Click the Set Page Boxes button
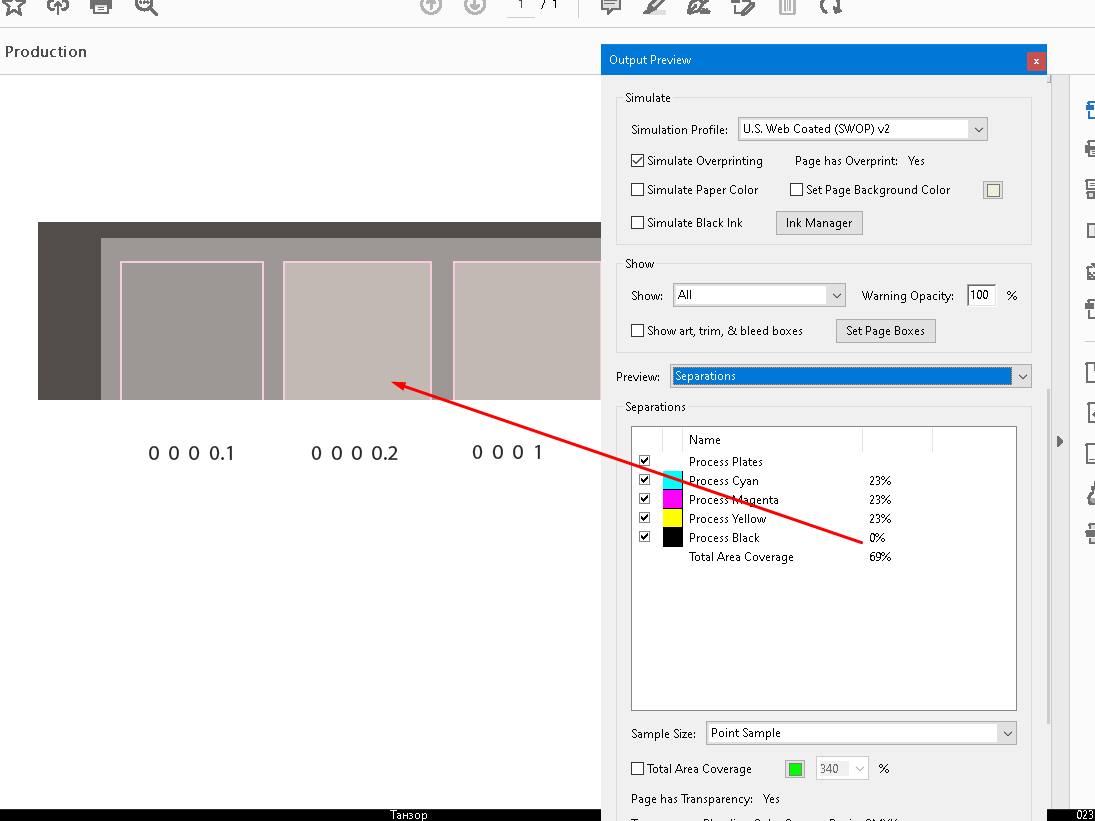The image size is (1095, 821). click(885, 331)
